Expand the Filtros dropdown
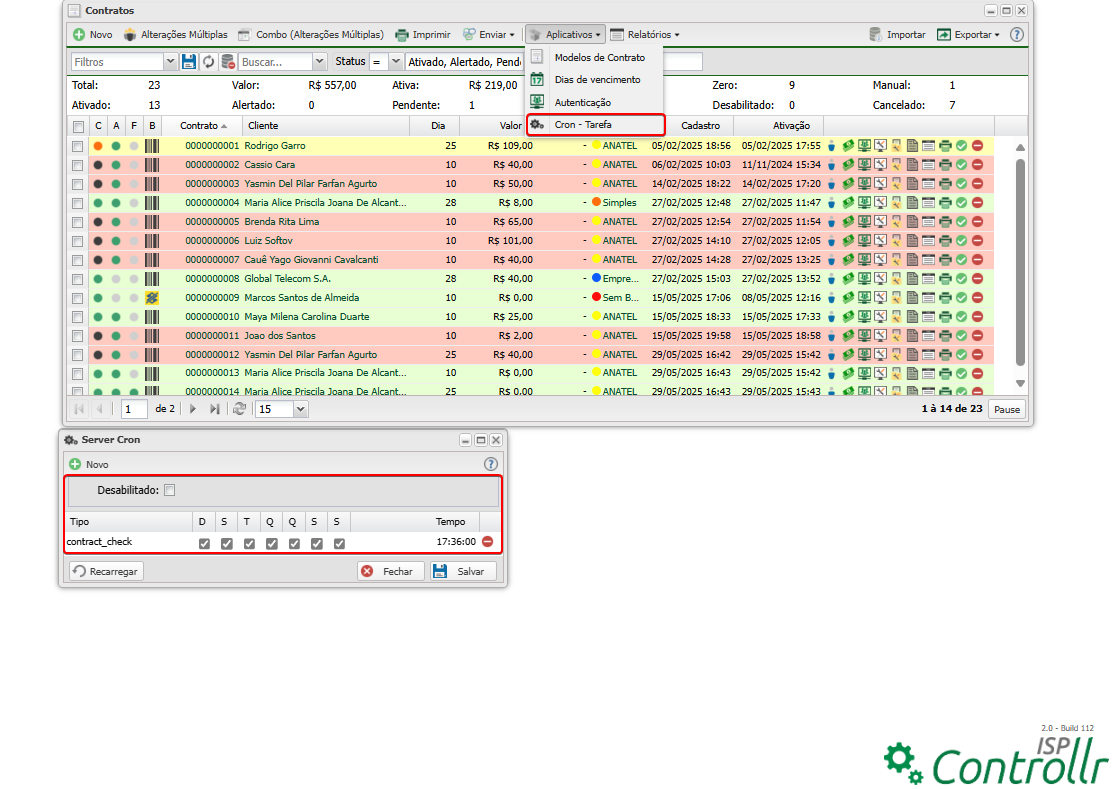 click(170, 62)
